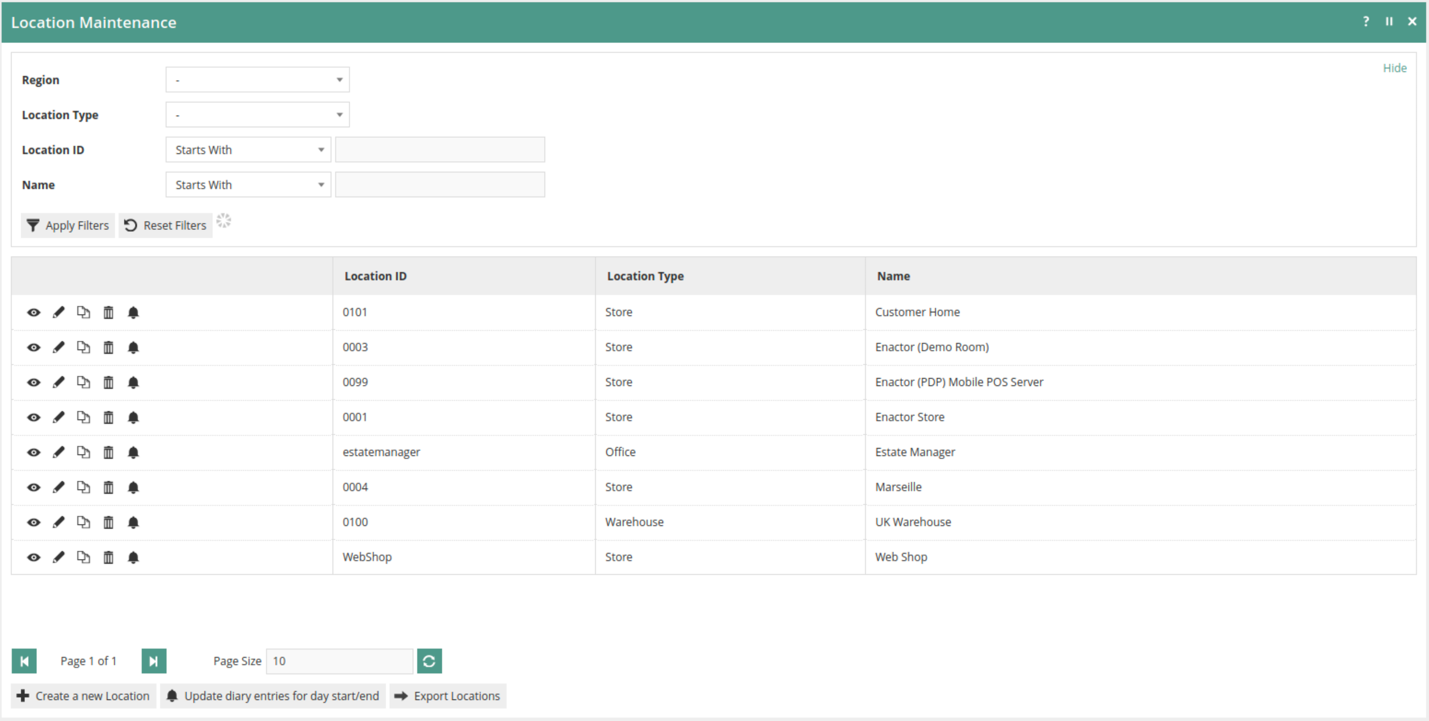Go to the last page of results

click(154, 661)
